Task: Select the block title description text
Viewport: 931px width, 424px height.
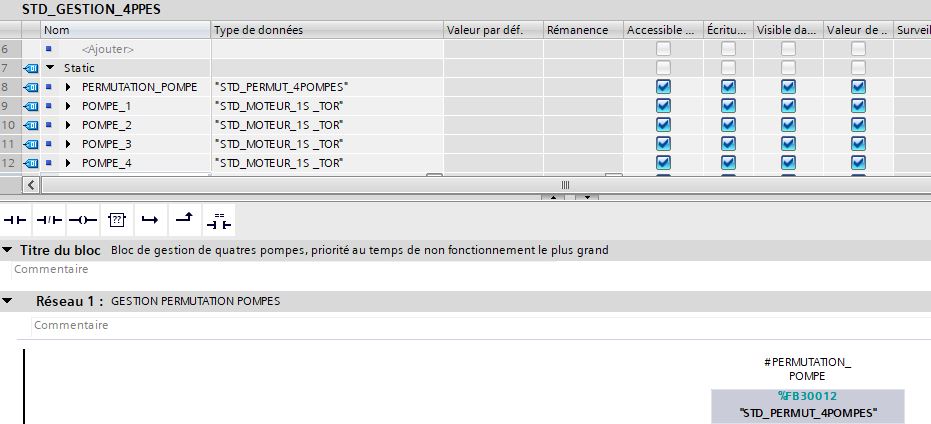Action: pos(360,250)
